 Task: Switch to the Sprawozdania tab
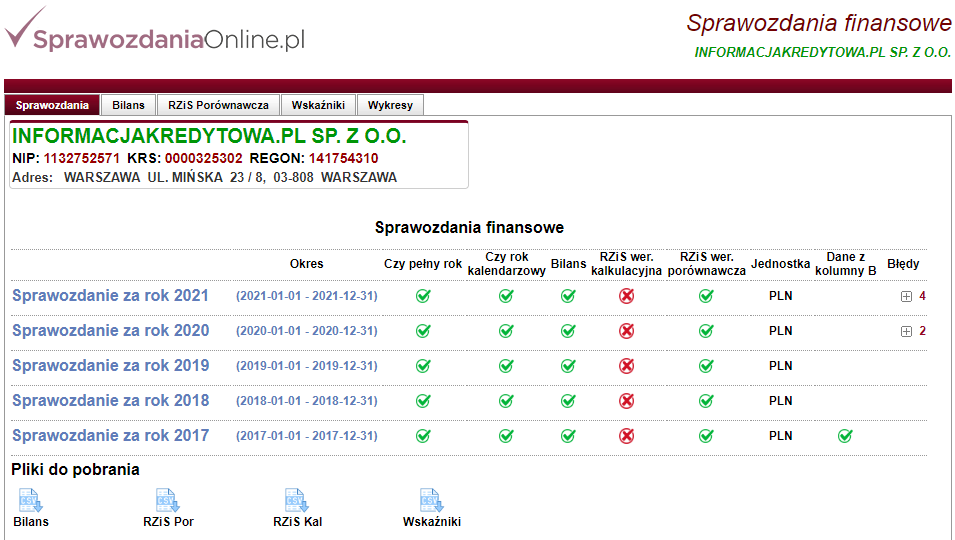point(52,105)
